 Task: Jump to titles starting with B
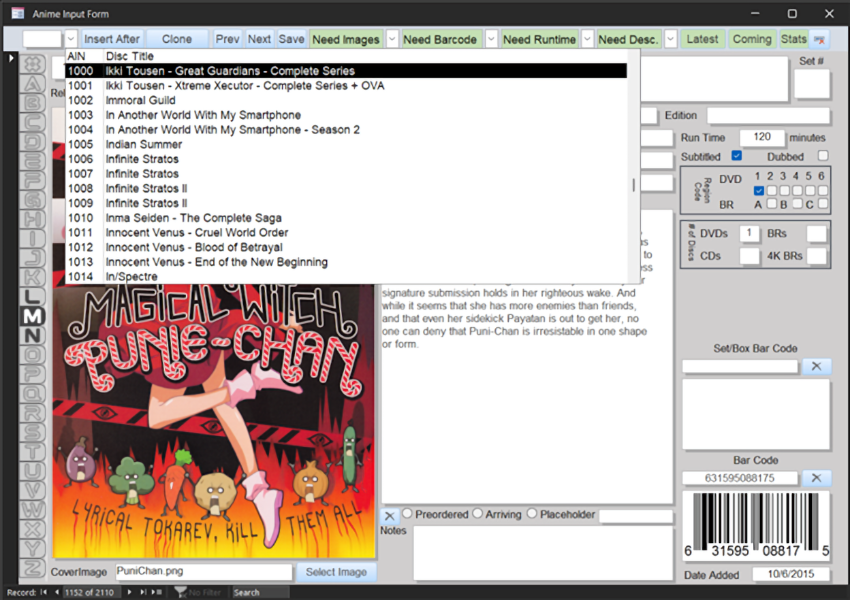(x=32, y=103)
